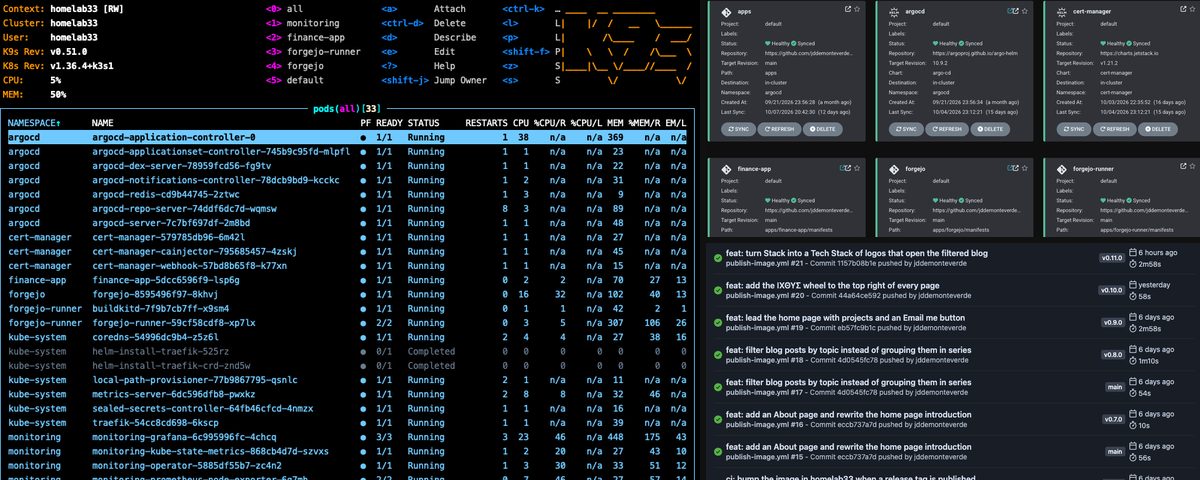Select argocd-application-controller-0 pod row in k9s

pos(346,136)
